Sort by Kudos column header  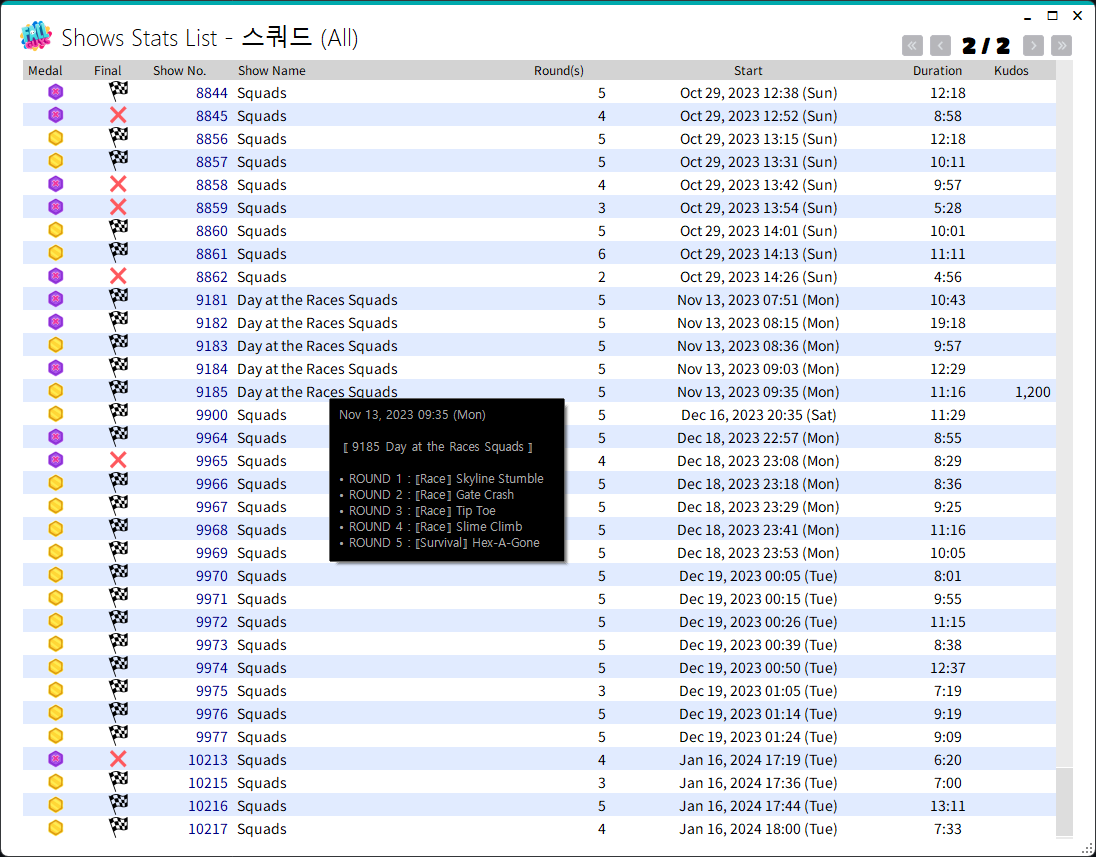[x=1011, y=71]
